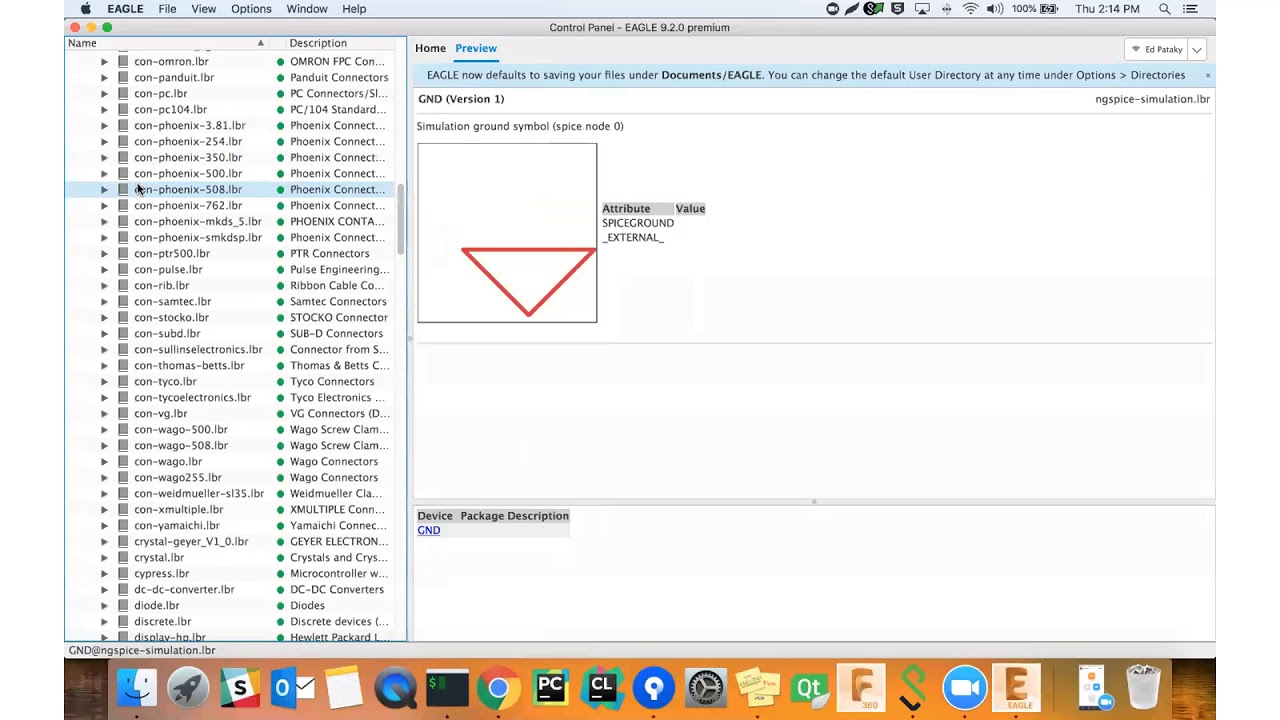Viewport: 1280px width, 720px height.
Task: Toggle the in-use dot for con-phoenix-500.lbr
Action: coord(281,173)
